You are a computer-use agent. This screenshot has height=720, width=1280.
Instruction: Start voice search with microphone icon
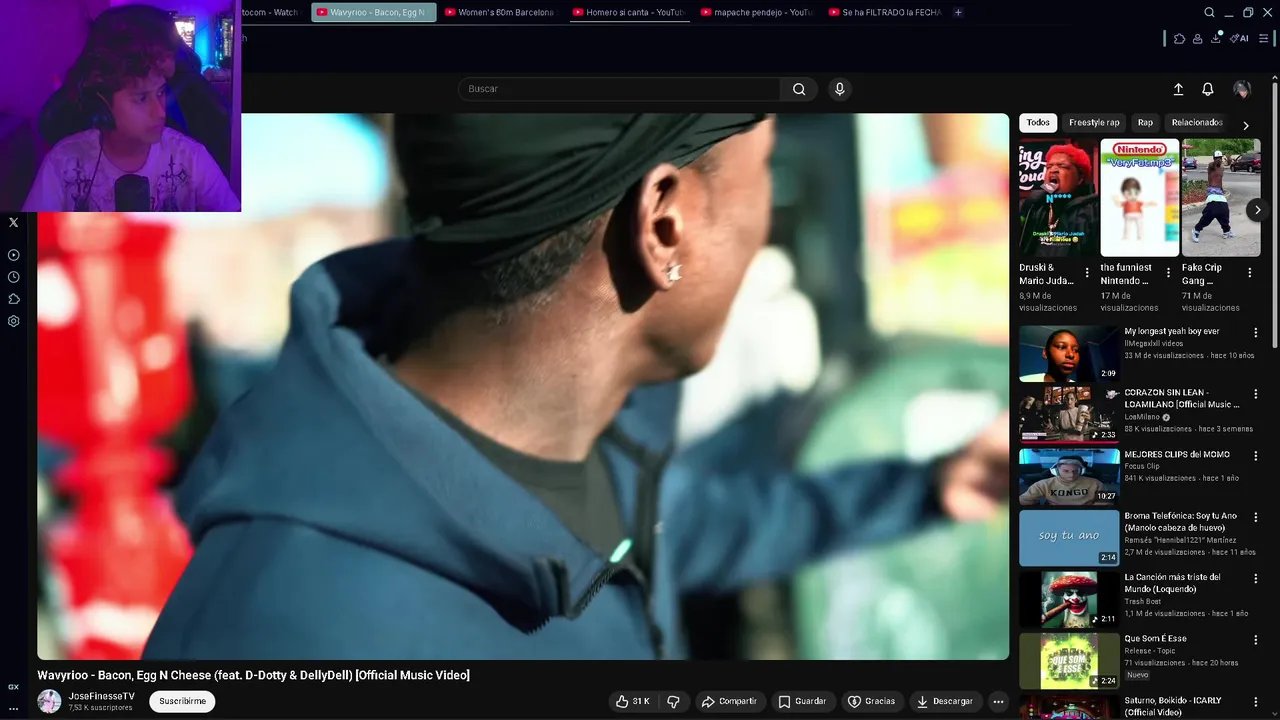pos(839,89)
